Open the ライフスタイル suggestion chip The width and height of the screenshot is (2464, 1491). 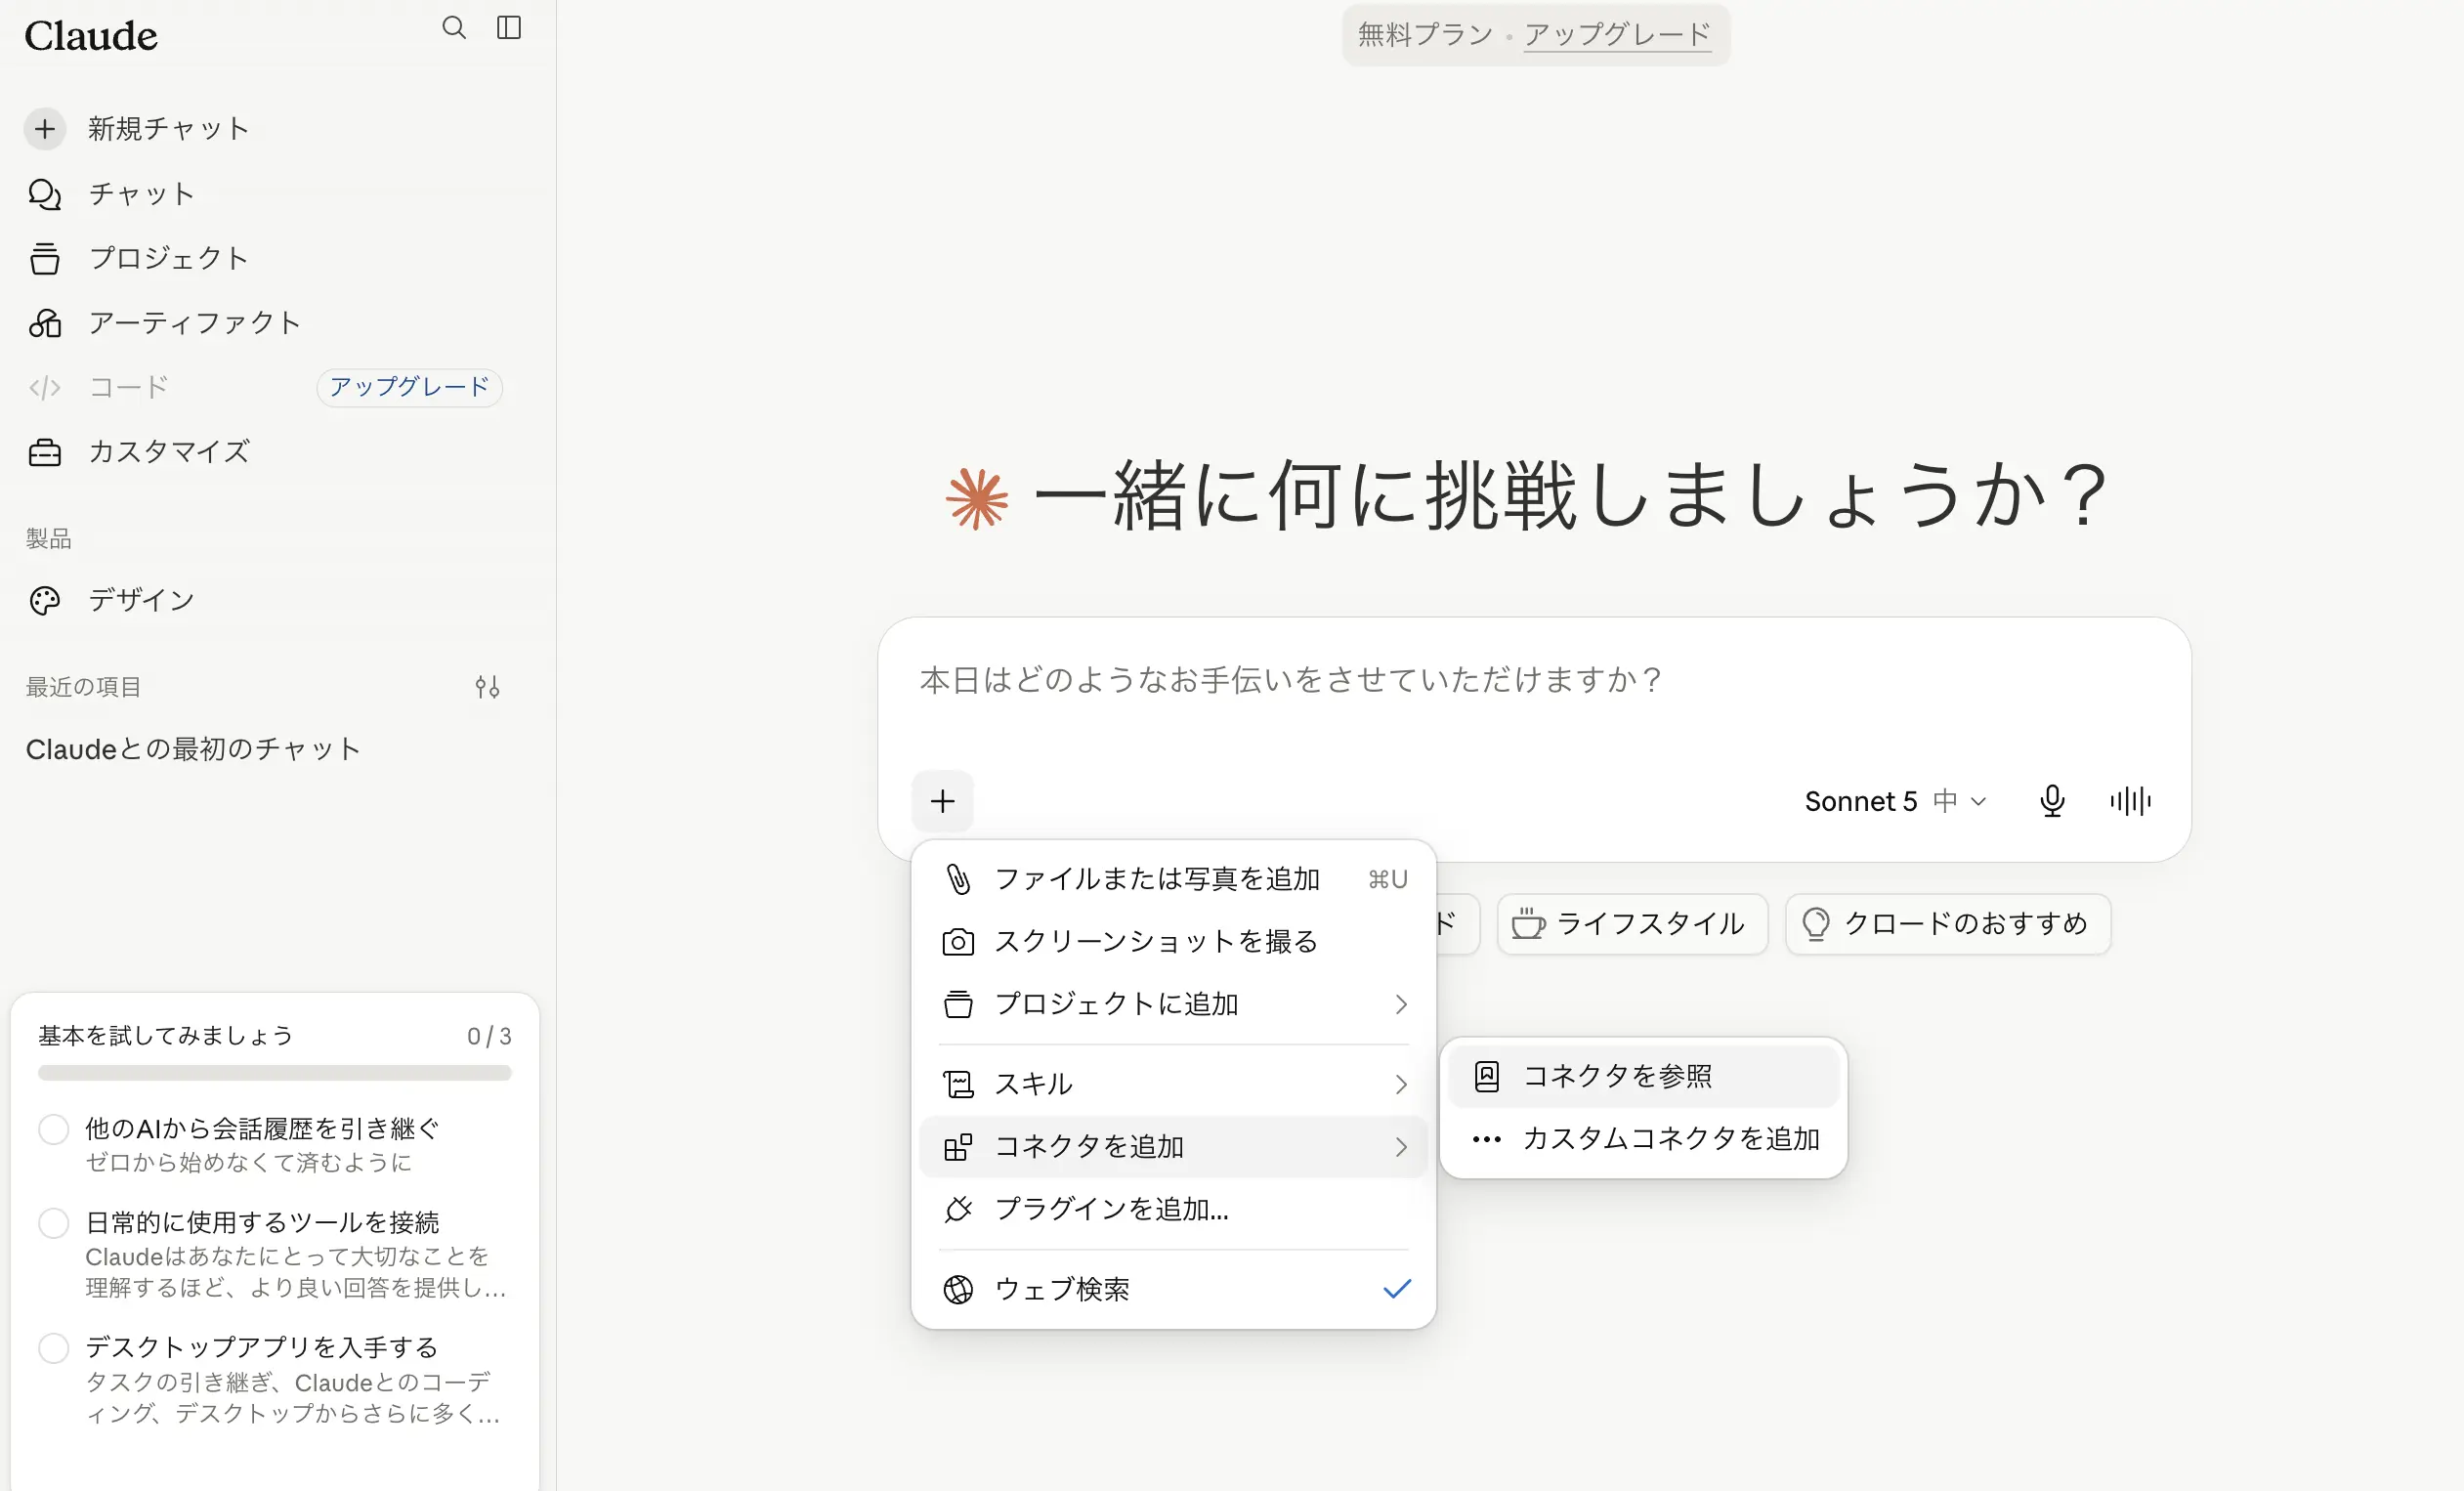(x=1632, y=923)
